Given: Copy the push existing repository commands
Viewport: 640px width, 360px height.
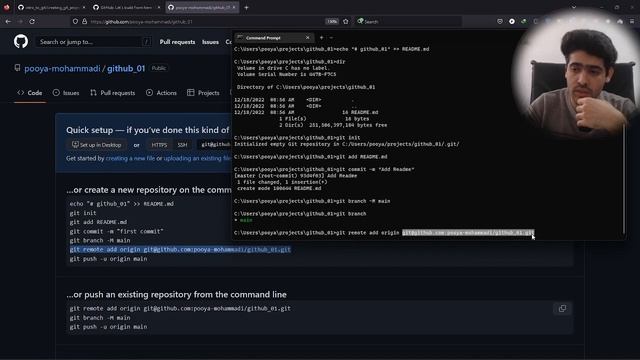Looking at the screenshot, I should (x=562, y=309).
